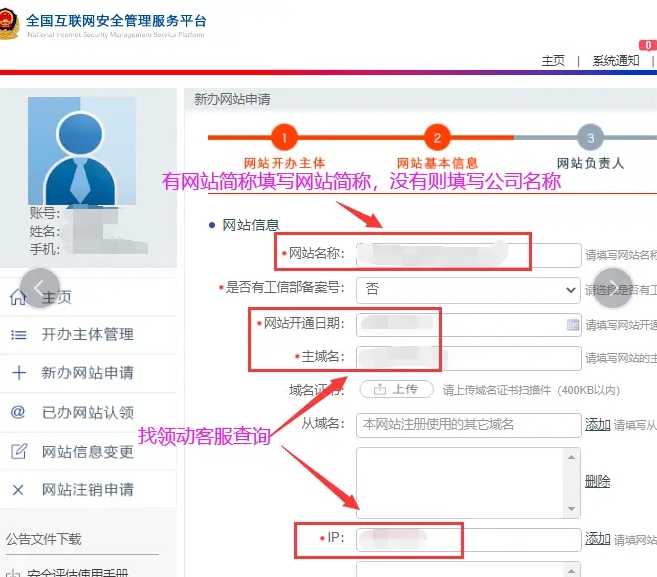This screenshot has width=657, height=577.
Task: Click the next image arrow overlay
Action: 613,288
